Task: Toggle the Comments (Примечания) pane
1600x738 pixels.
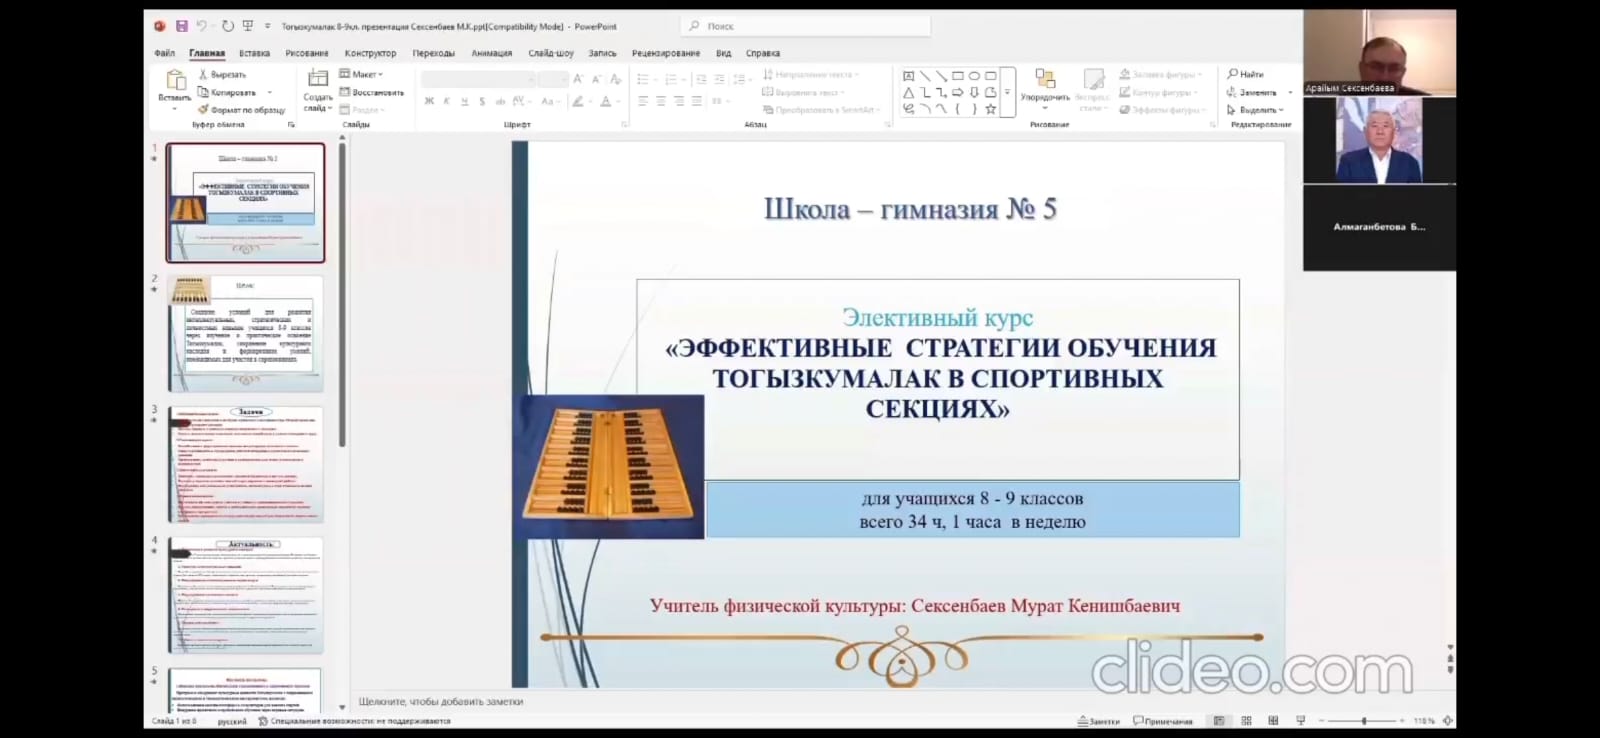Action: point(1162,721)
